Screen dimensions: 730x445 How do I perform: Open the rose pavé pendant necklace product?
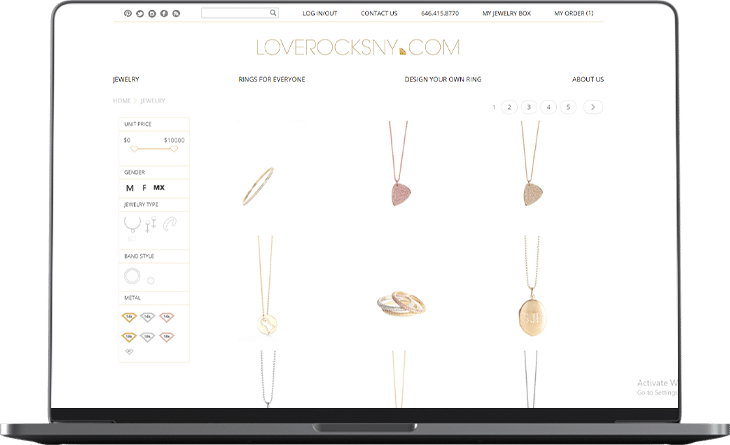tap(399, 163)
